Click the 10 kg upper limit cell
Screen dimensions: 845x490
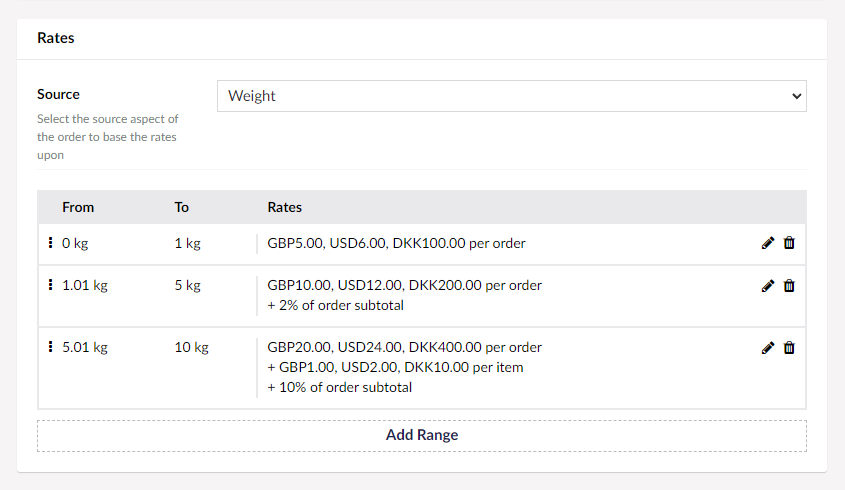[x=191, y=348]
